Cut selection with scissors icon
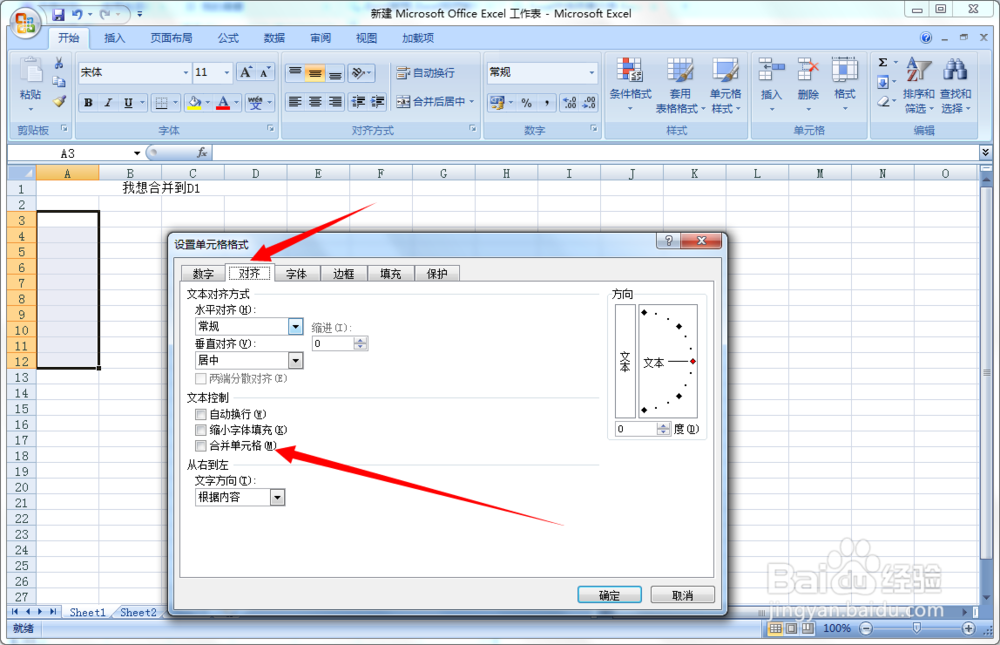The image size is (1000, 645). click(x=59, y=63)
